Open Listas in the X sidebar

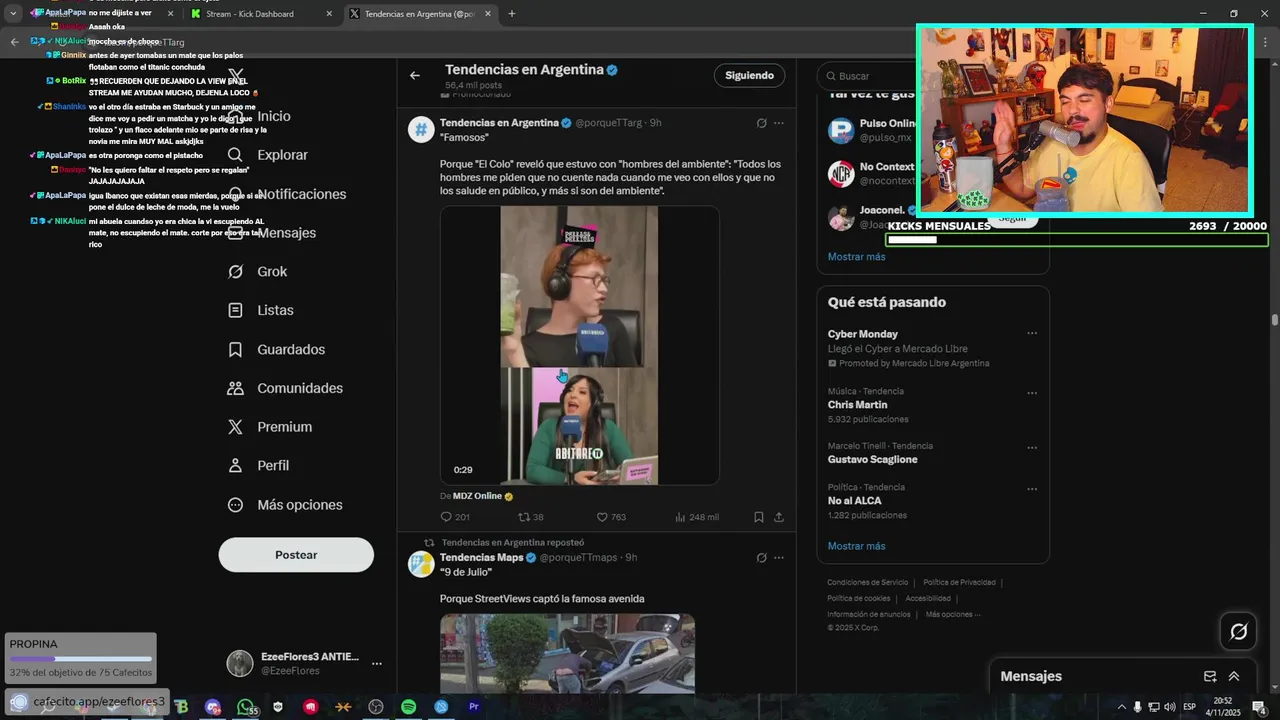(x=261, y=311)
